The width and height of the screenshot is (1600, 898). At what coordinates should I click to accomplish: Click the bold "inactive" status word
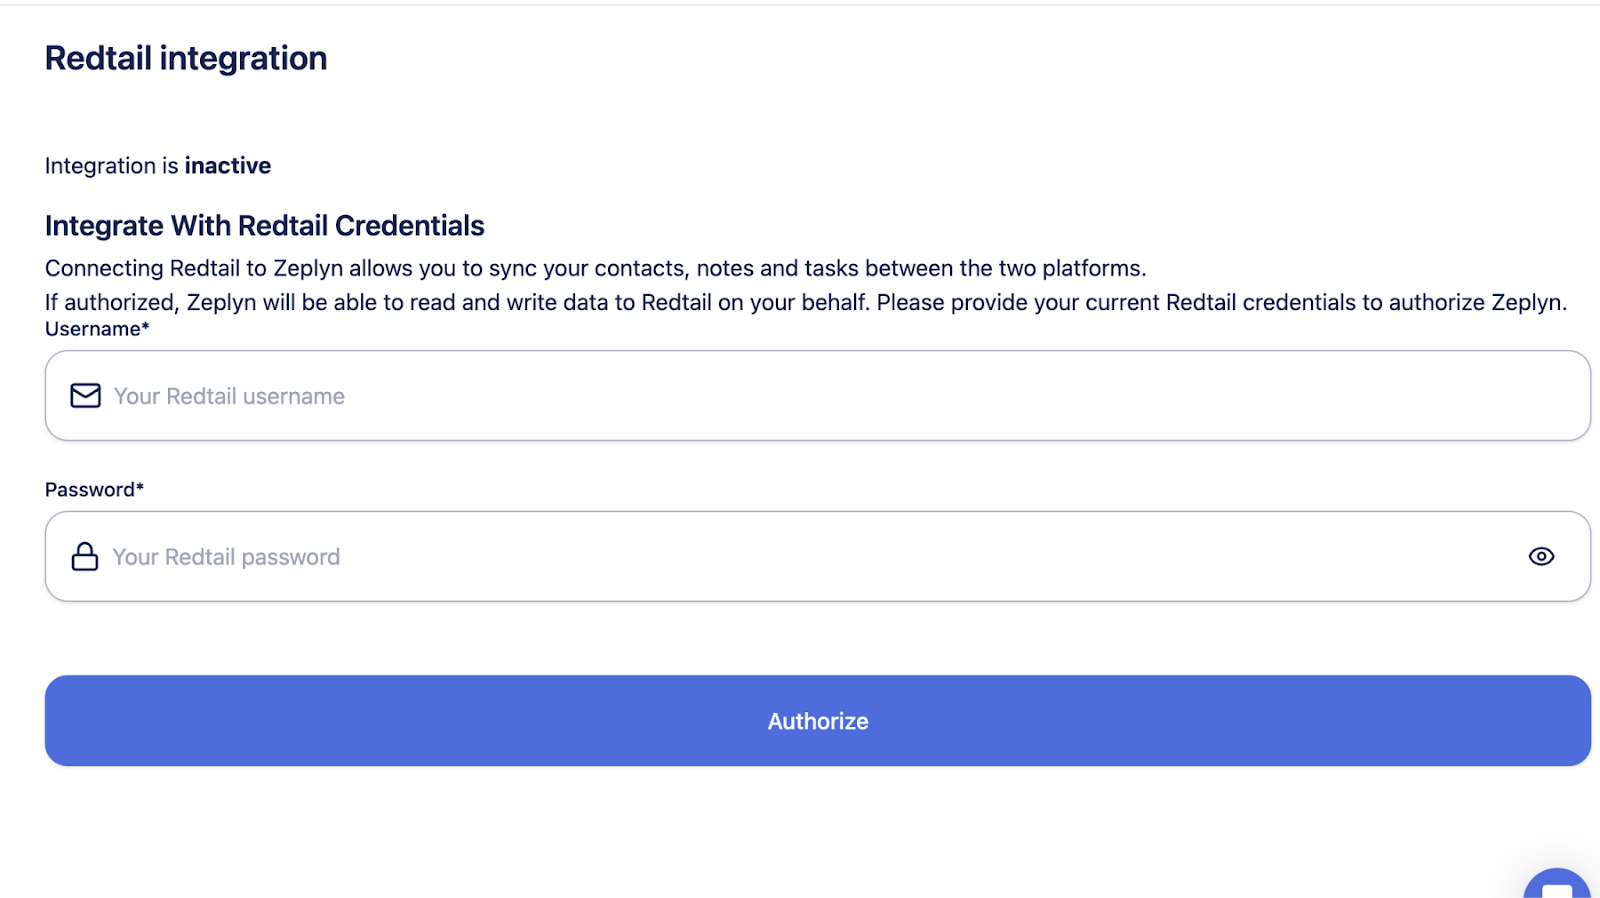click(x=227, y=166)
